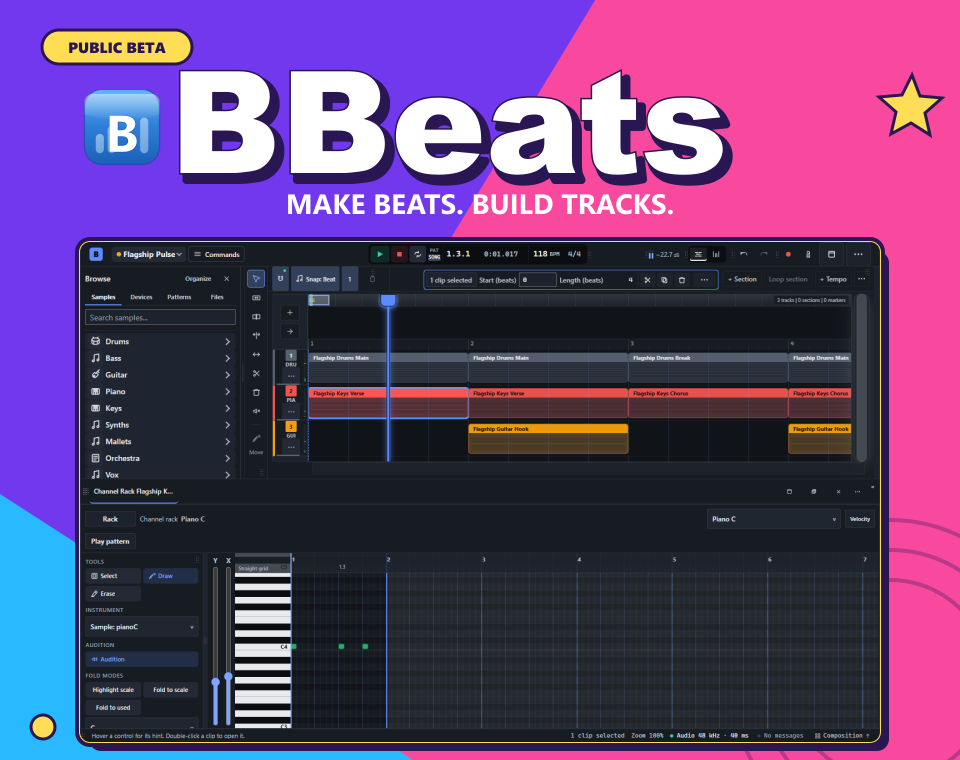Click the BBeats B logo in app toolbar
The image size is (960, 760).
click(96, 254)
